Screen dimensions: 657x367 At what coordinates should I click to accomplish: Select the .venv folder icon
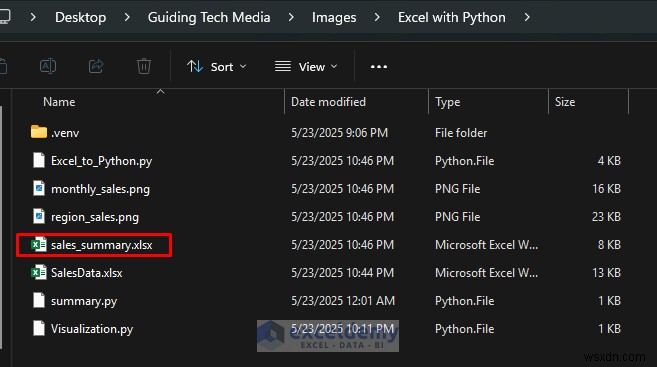click(x=39, y=132)
